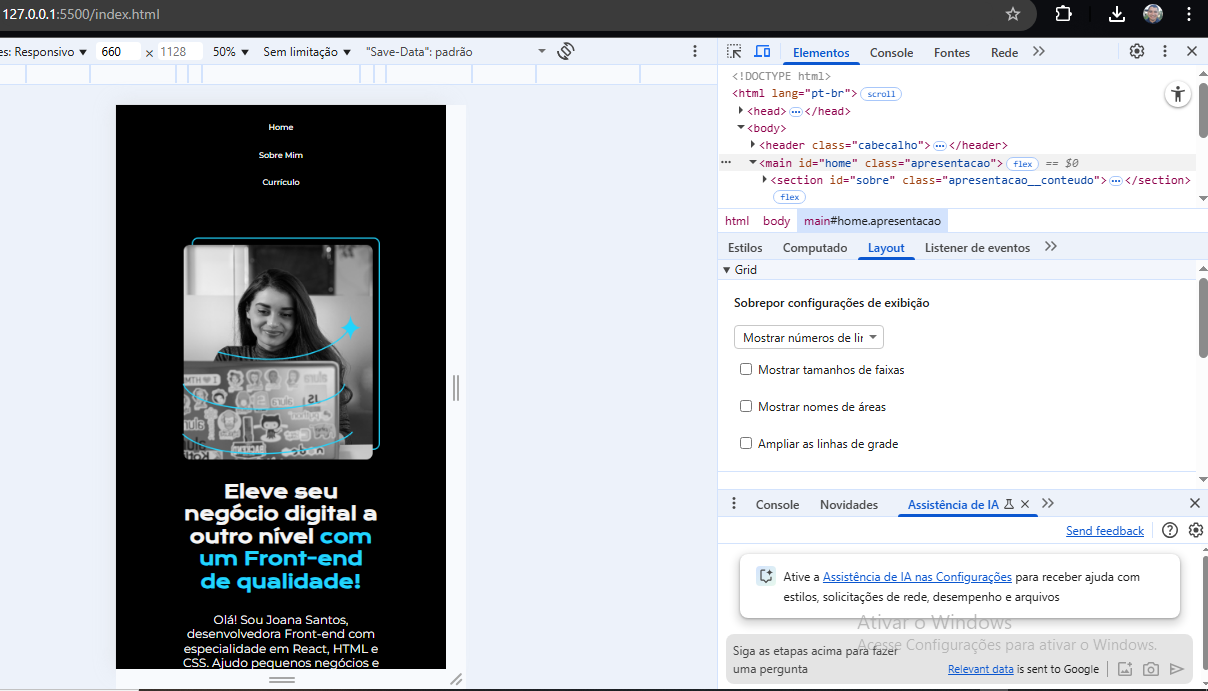
Task: Open the Chrome extensions puzzle icon
Action: 1064,14
